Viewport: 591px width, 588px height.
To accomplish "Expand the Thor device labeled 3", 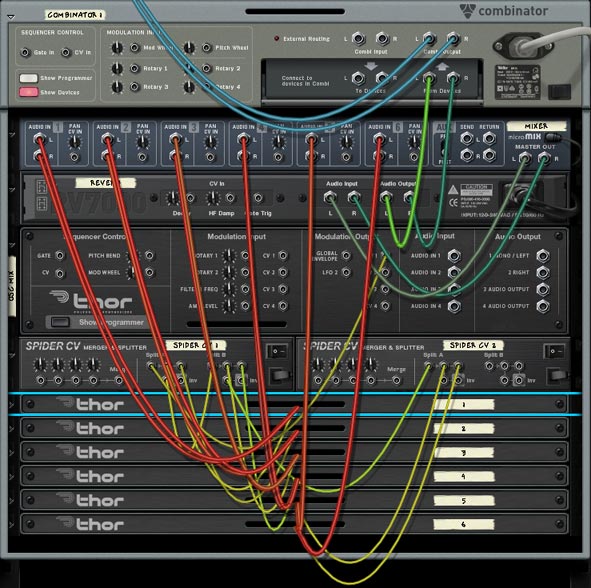I will click(12, 453).
